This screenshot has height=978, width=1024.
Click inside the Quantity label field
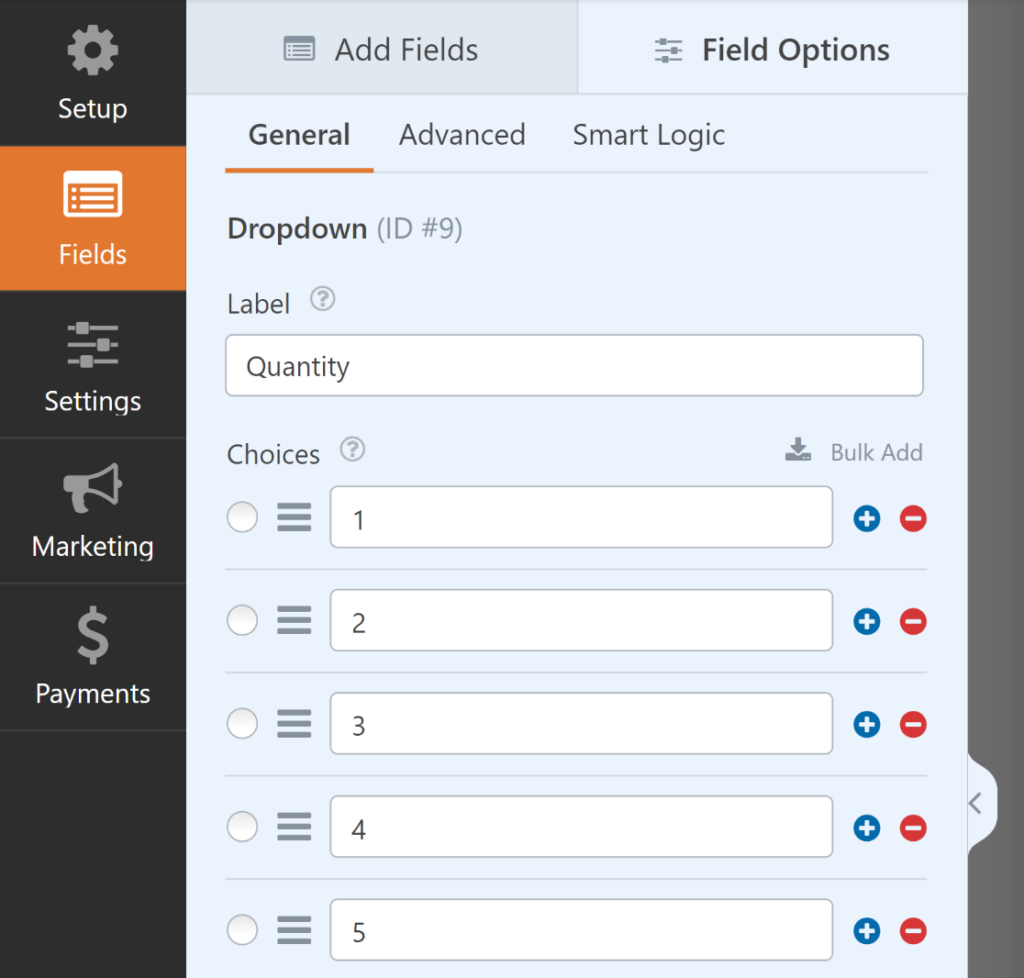coord(575,365)
